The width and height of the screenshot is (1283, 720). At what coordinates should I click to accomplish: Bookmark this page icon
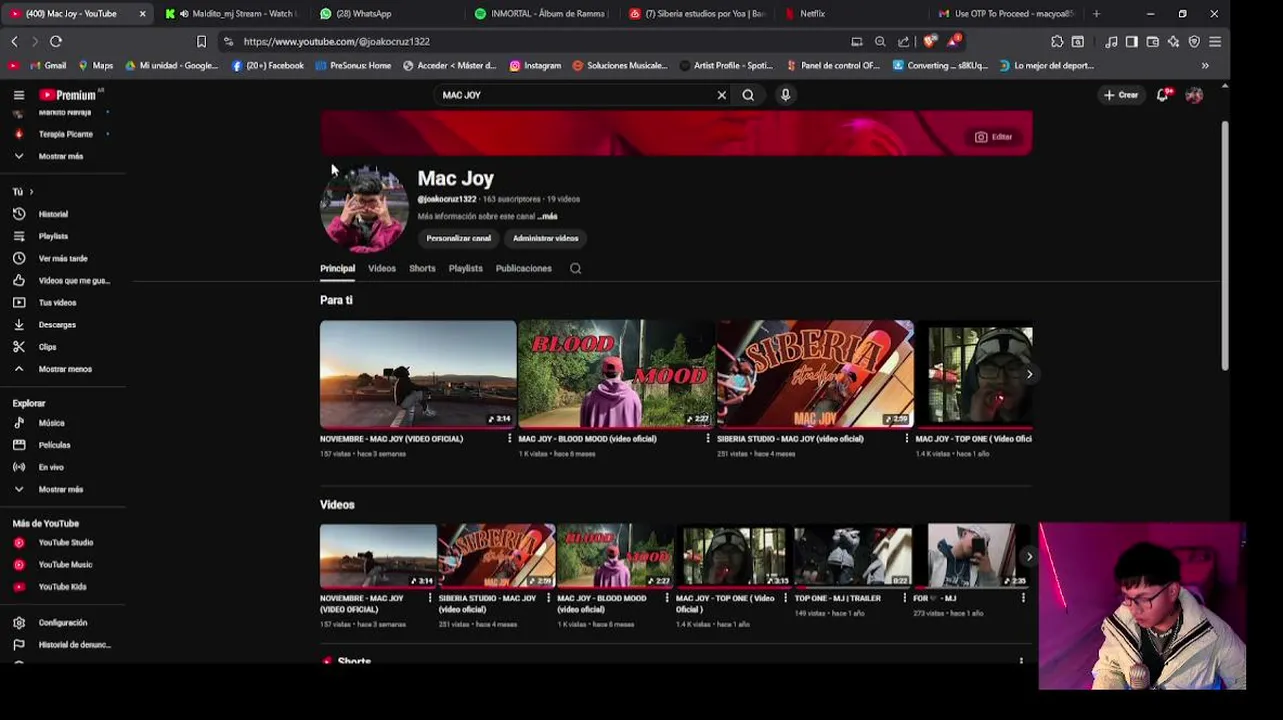201,41
